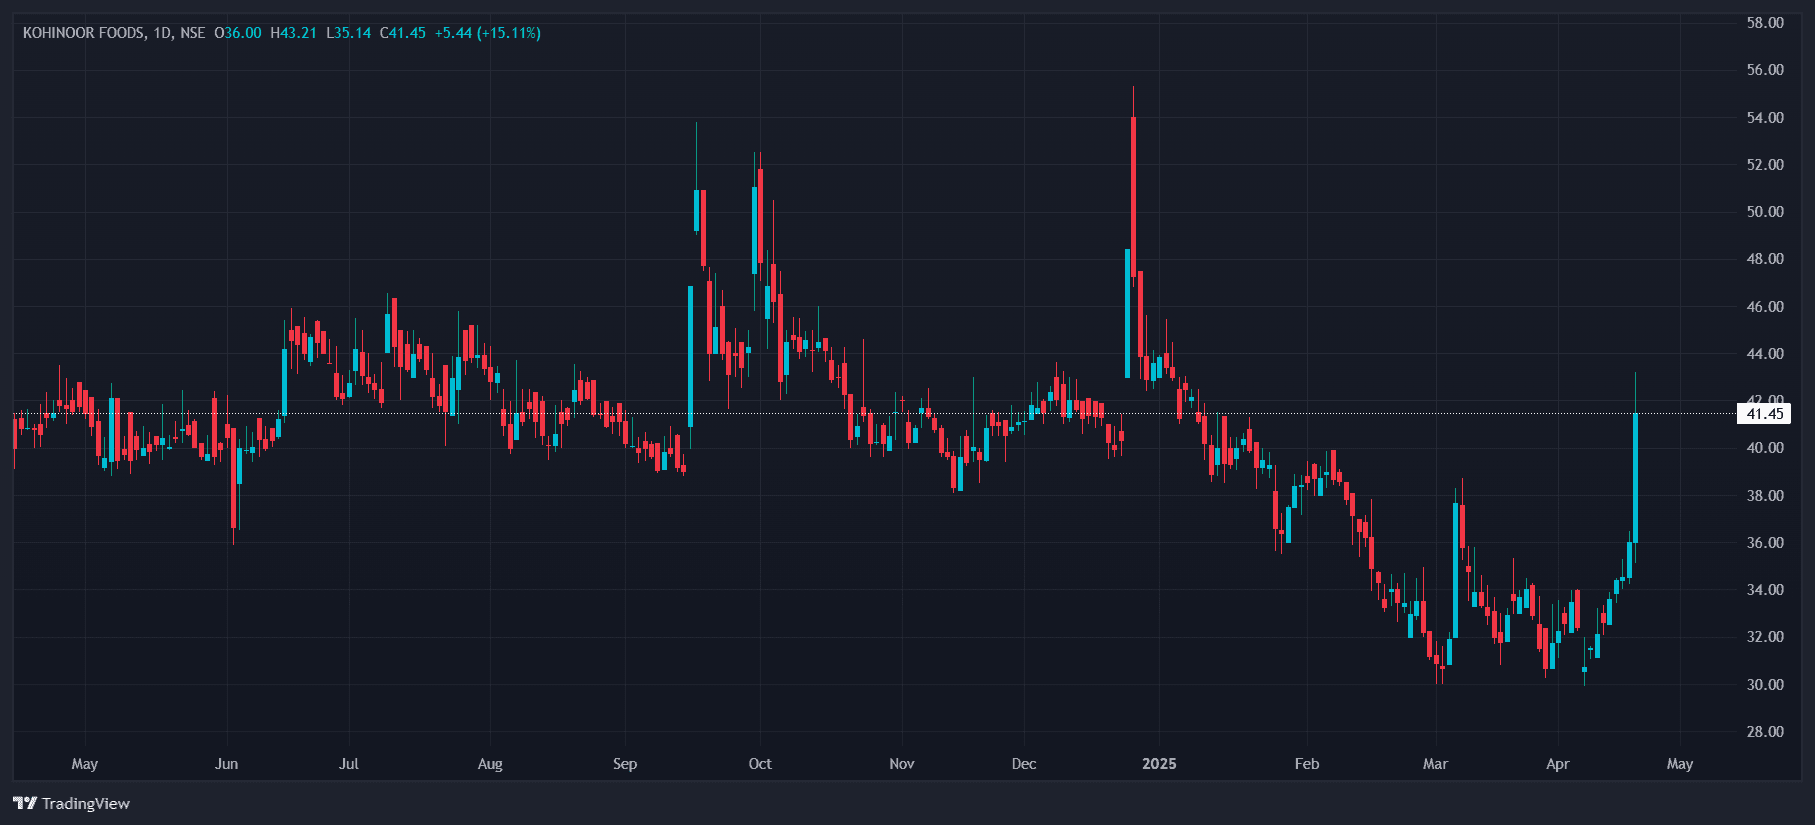This screenshot has height=825, width=1815.
Task: Click the 58.00 price scale label
Action: (x=1765, y=22)
